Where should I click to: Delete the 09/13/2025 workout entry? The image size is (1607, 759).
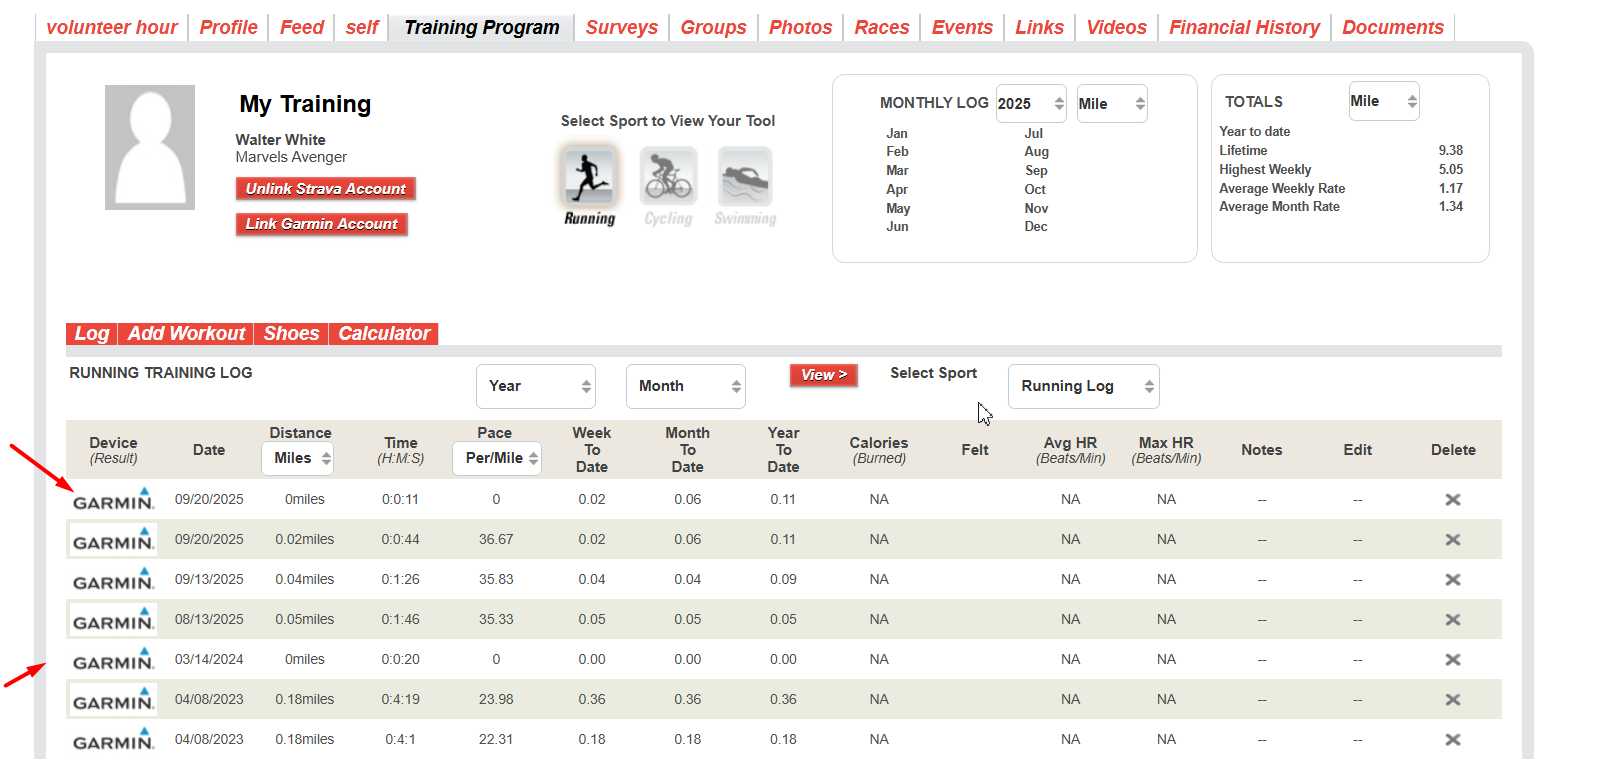pos(1452,580)
